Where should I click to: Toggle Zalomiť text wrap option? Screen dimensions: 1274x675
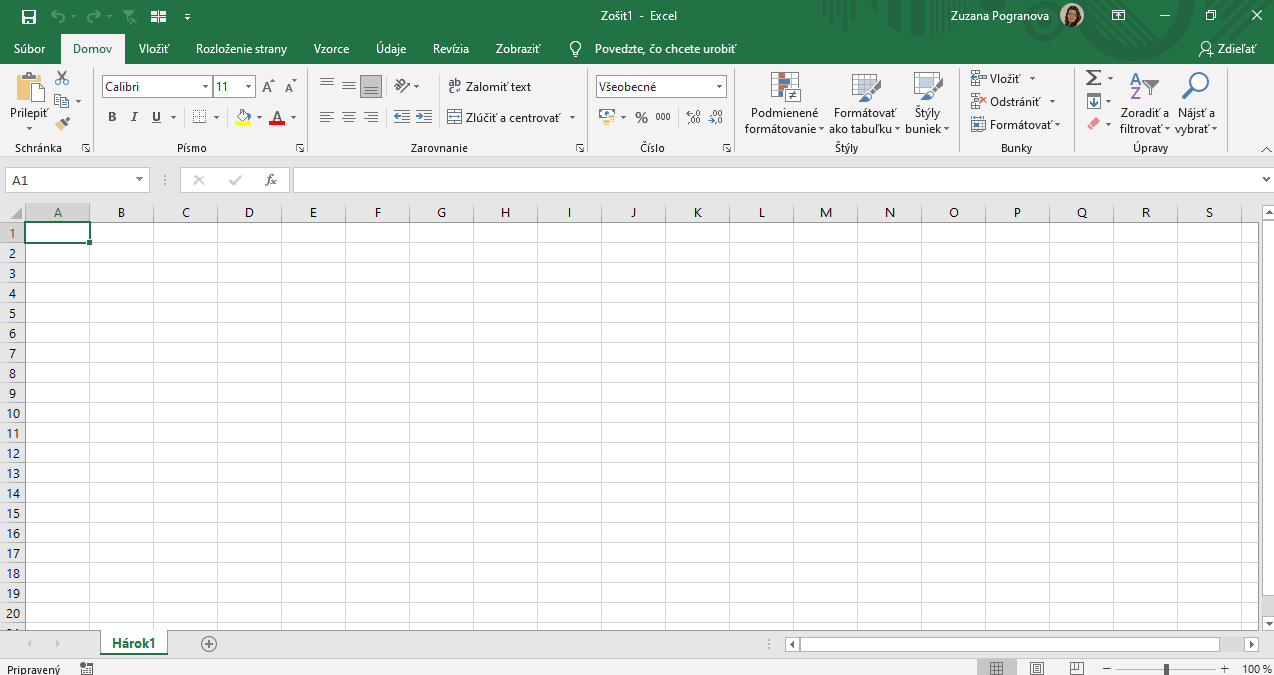pos(490,87)
